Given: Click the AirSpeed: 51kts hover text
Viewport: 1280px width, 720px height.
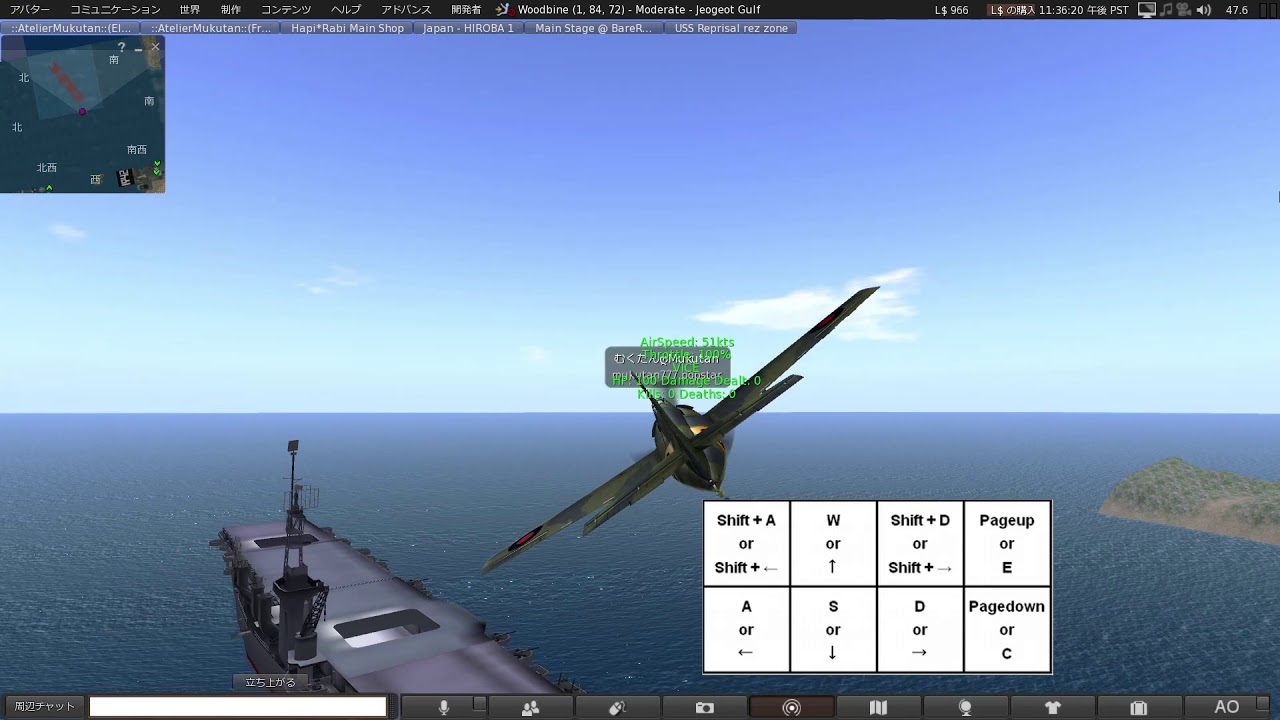Looking at the screenshot, I should click(687, 342).
